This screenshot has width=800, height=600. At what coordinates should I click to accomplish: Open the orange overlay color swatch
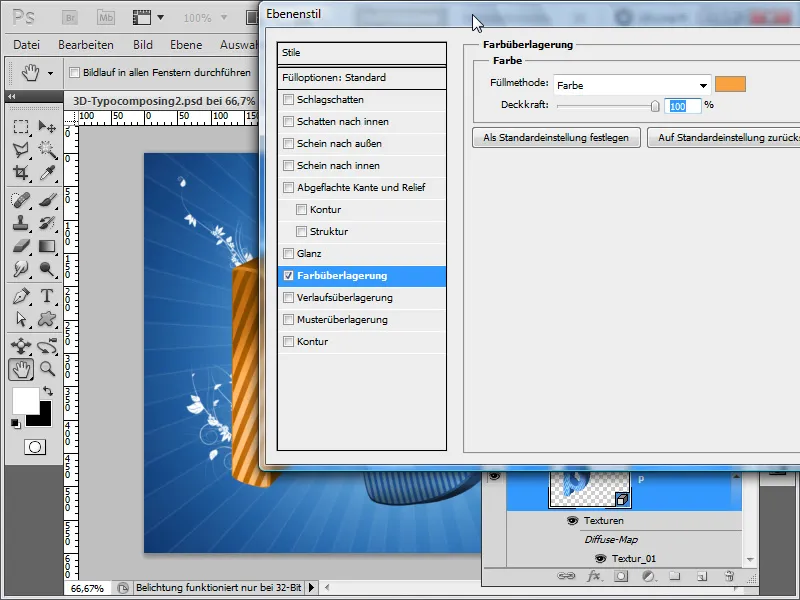730,84
